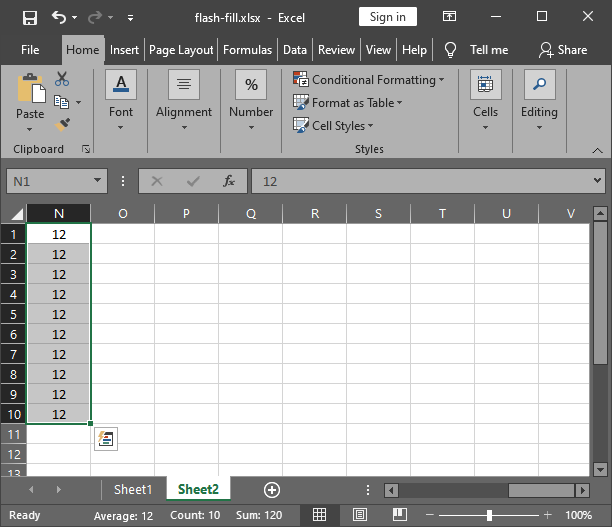Select column N header
This screenshot has height=527, width=612.
coord(59,214)
